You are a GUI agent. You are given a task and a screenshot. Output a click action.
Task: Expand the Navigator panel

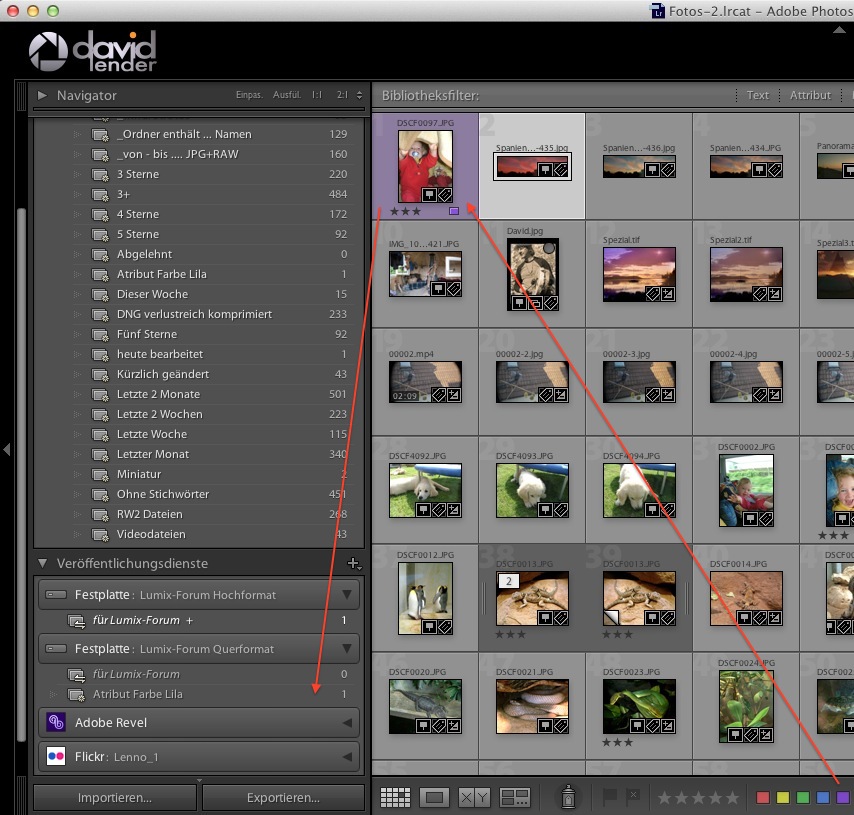[42, 96]
